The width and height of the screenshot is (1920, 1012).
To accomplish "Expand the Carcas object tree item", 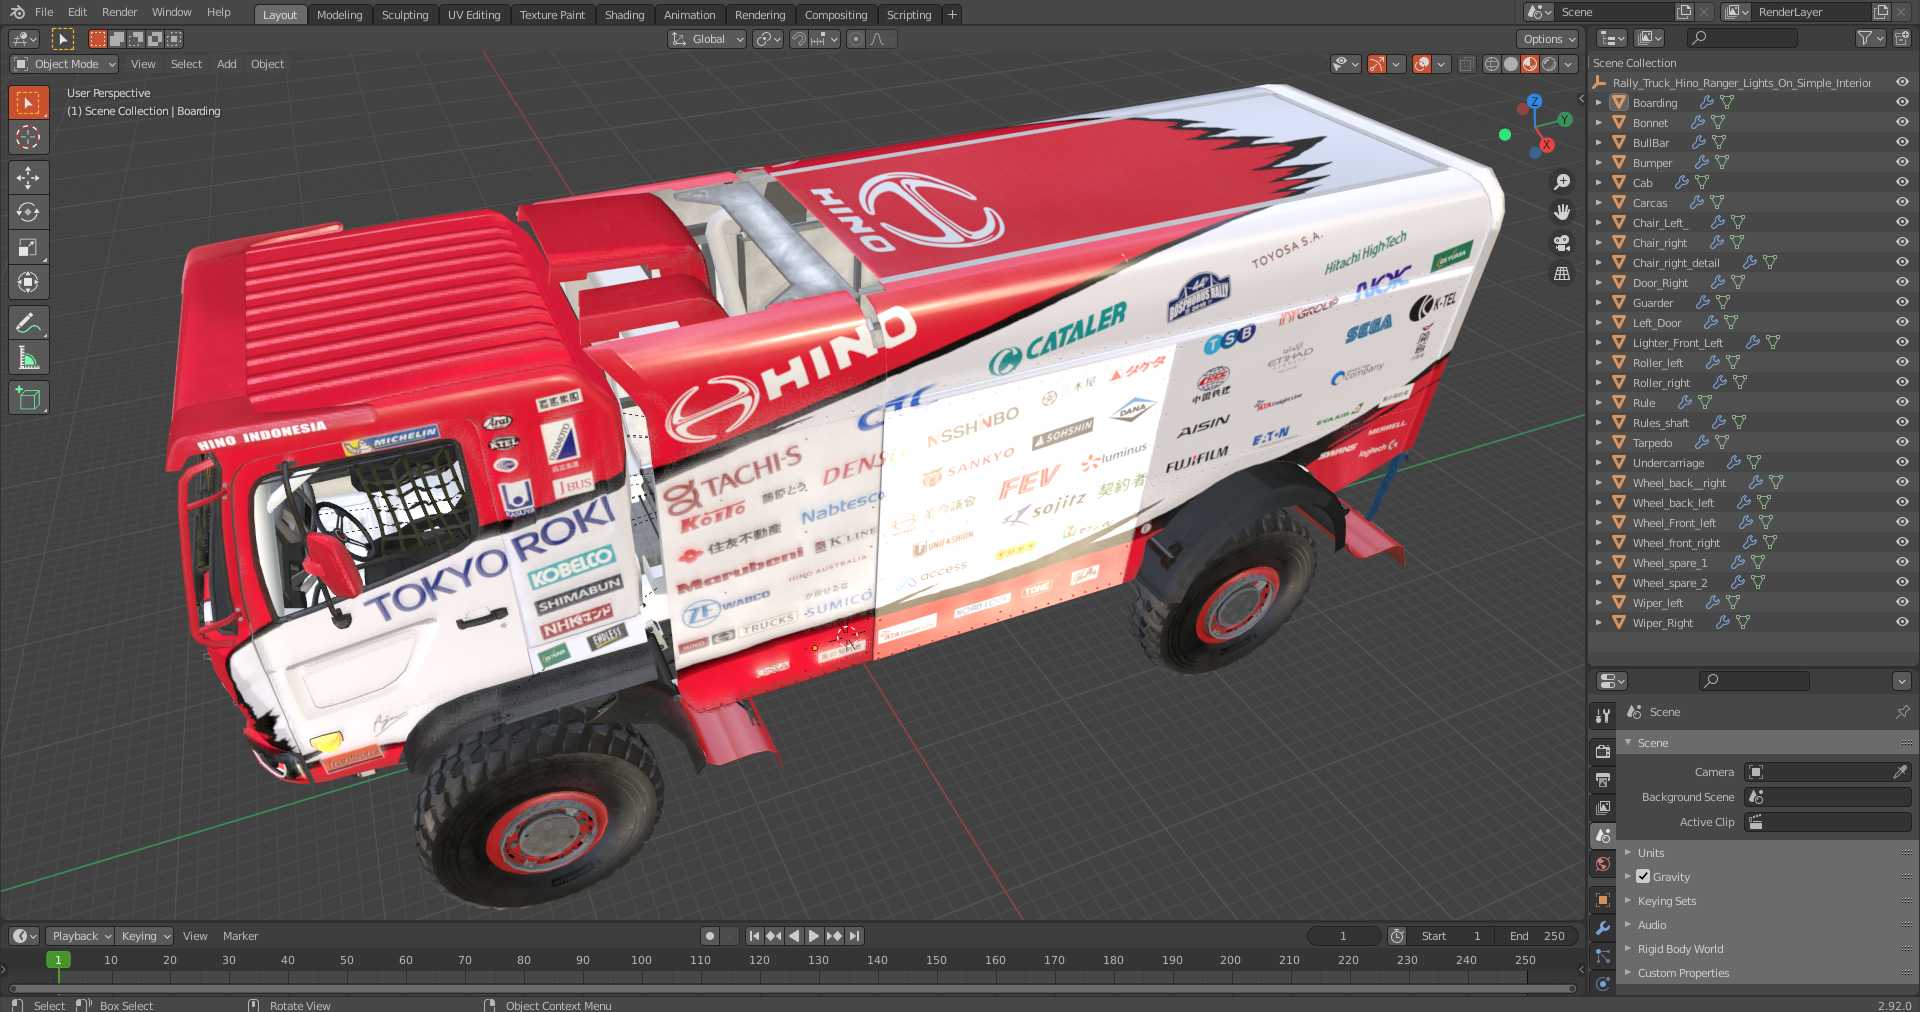I will tap(1598, 202).
